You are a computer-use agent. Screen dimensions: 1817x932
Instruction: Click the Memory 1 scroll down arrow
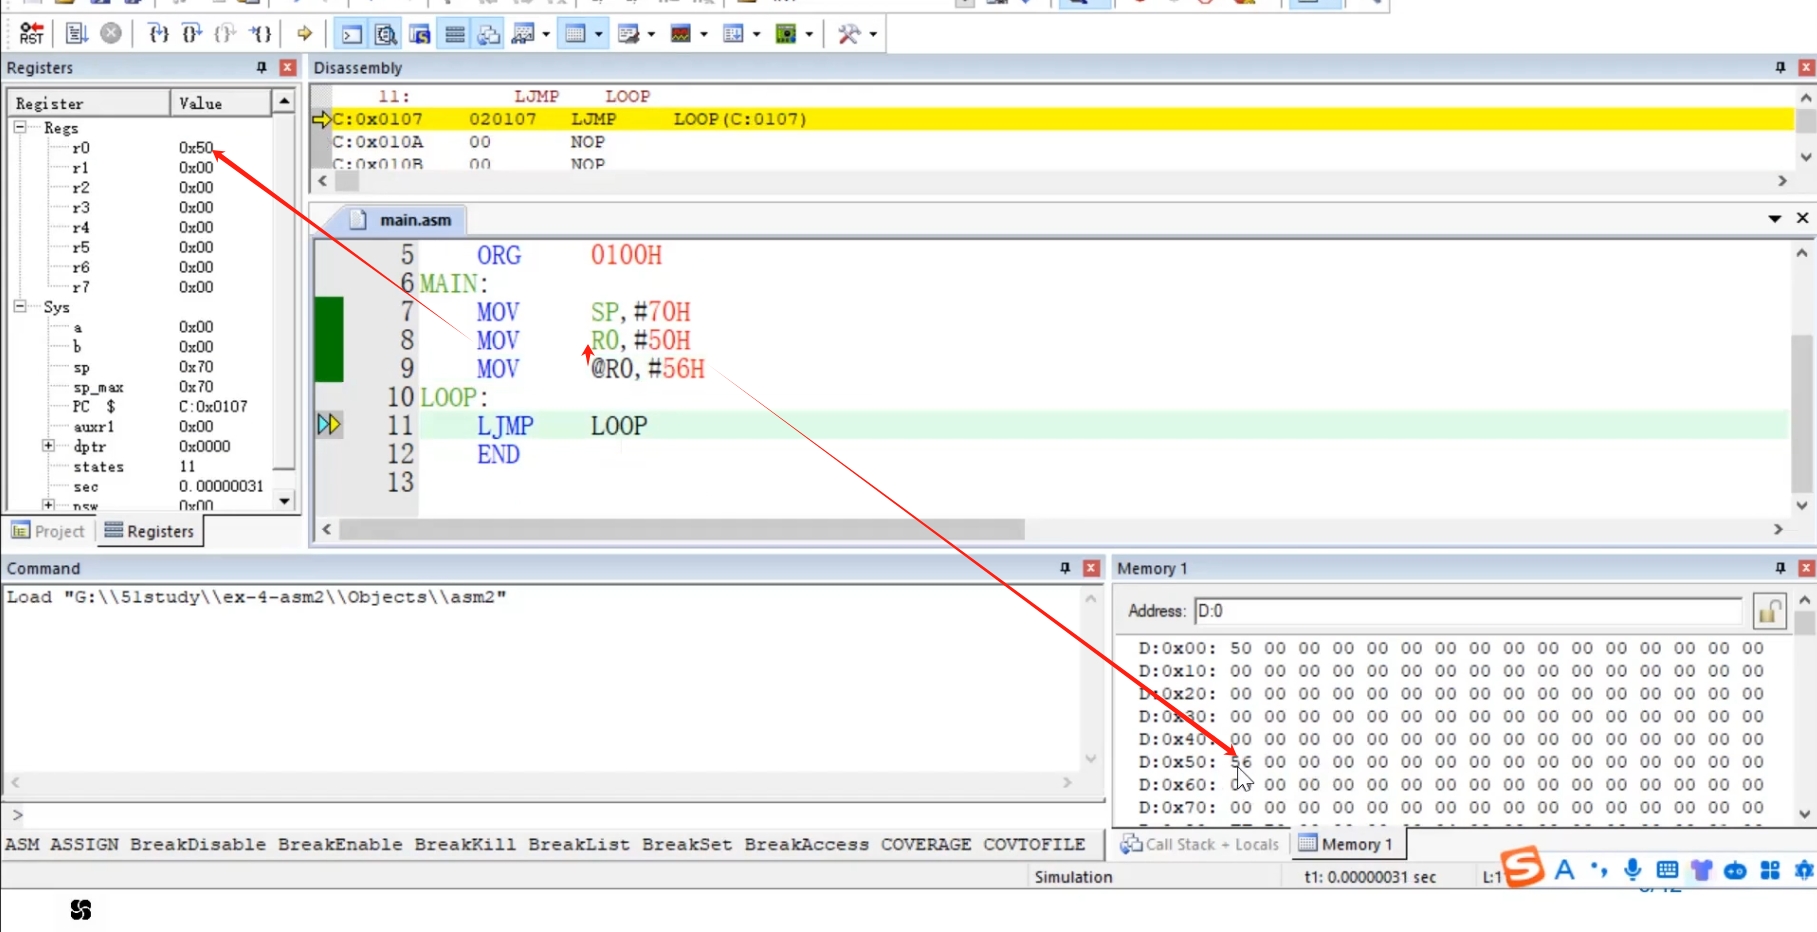[x=1805, y=814]
